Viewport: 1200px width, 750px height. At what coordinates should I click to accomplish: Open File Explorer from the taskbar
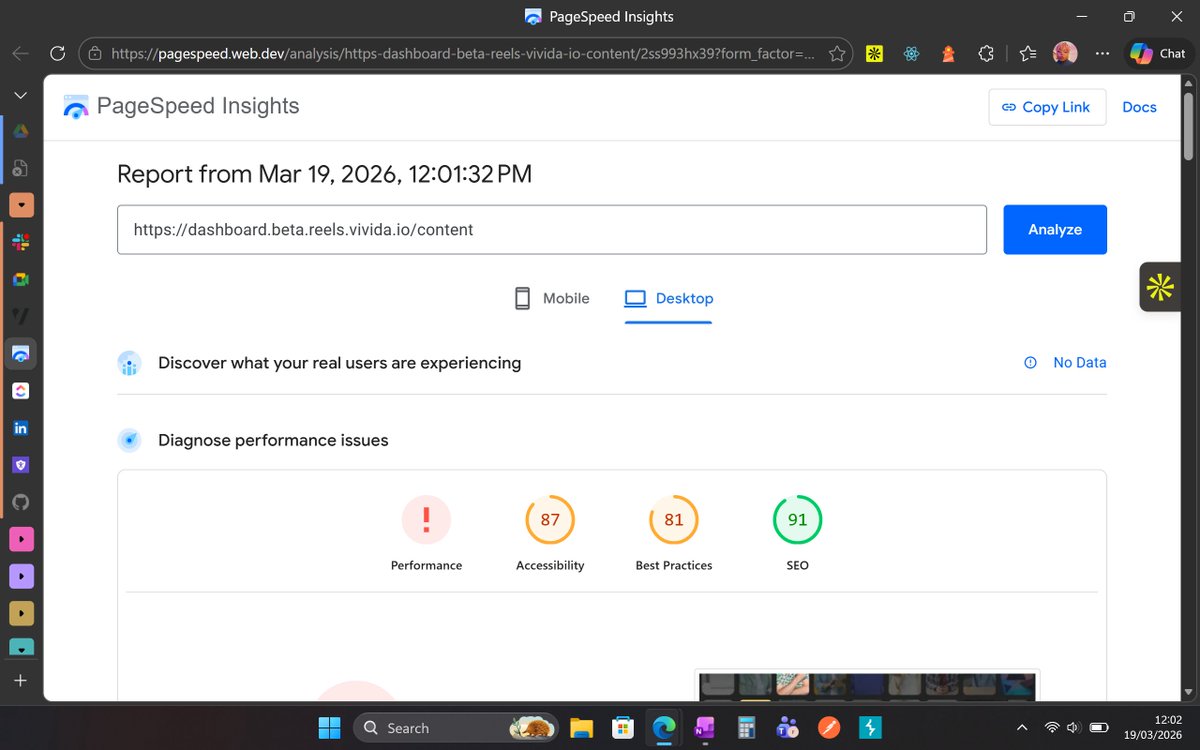pyautogui.click(x=582, y=727)
